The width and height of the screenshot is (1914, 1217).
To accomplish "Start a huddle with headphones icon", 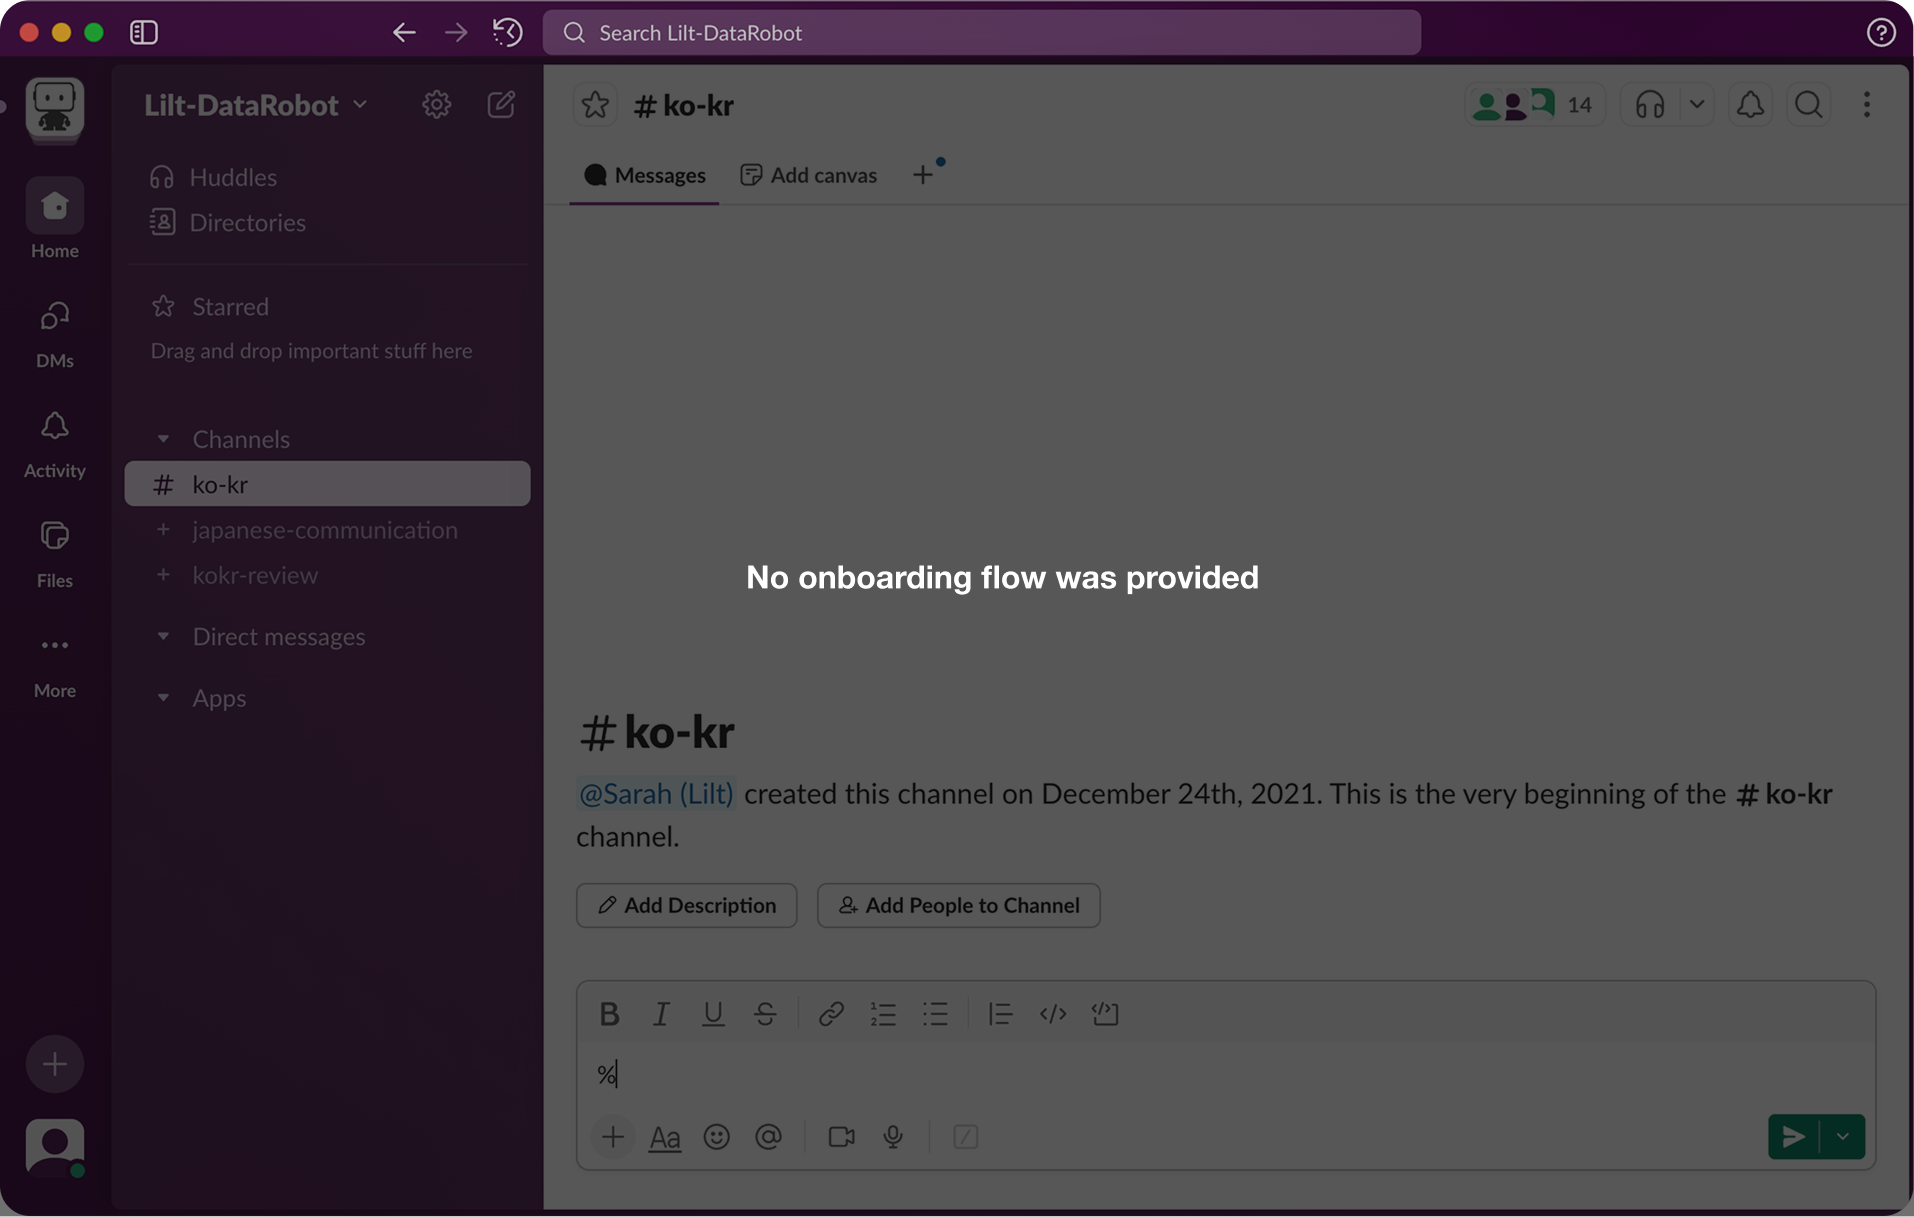I will [1650, 105].
